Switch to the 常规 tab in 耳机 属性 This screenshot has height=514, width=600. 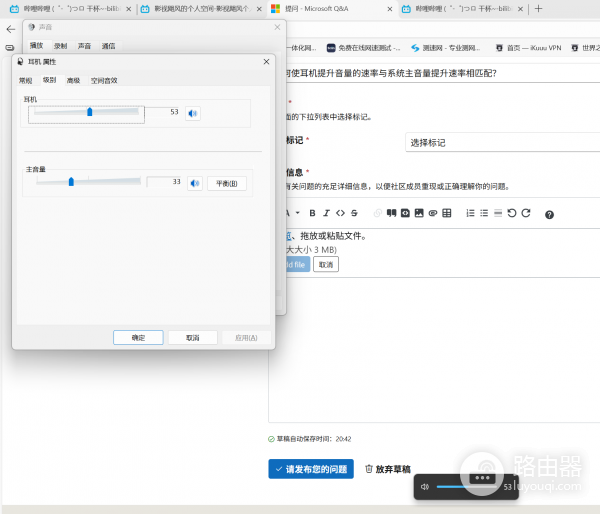(x=26, y=80)
